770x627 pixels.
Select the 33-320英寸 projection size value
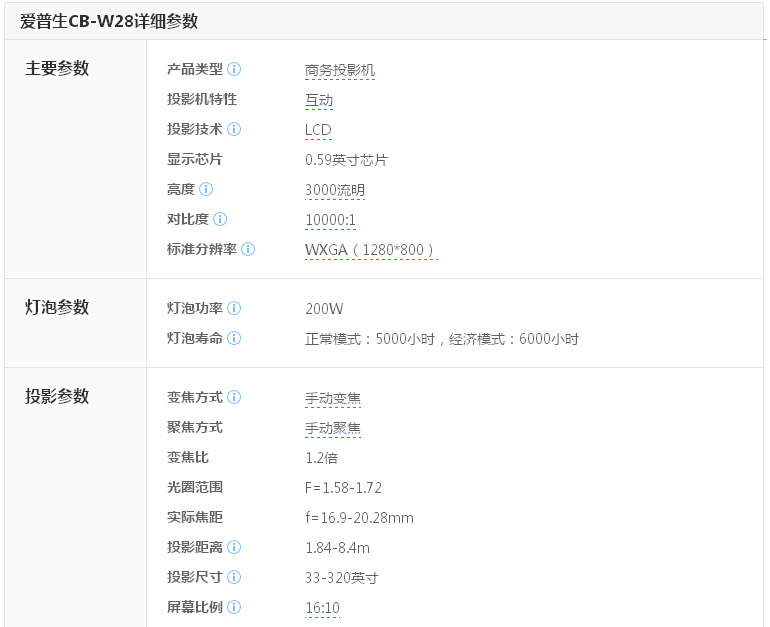(342, 578)
